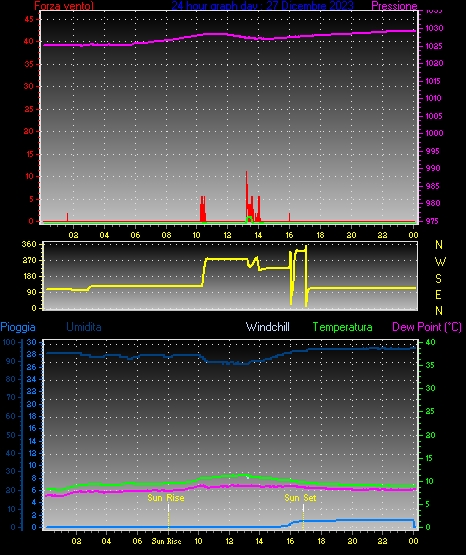This screenshot has height=555, width=466.
Task: Click the Temperatura legend label
Action: [x=342, y=327]
